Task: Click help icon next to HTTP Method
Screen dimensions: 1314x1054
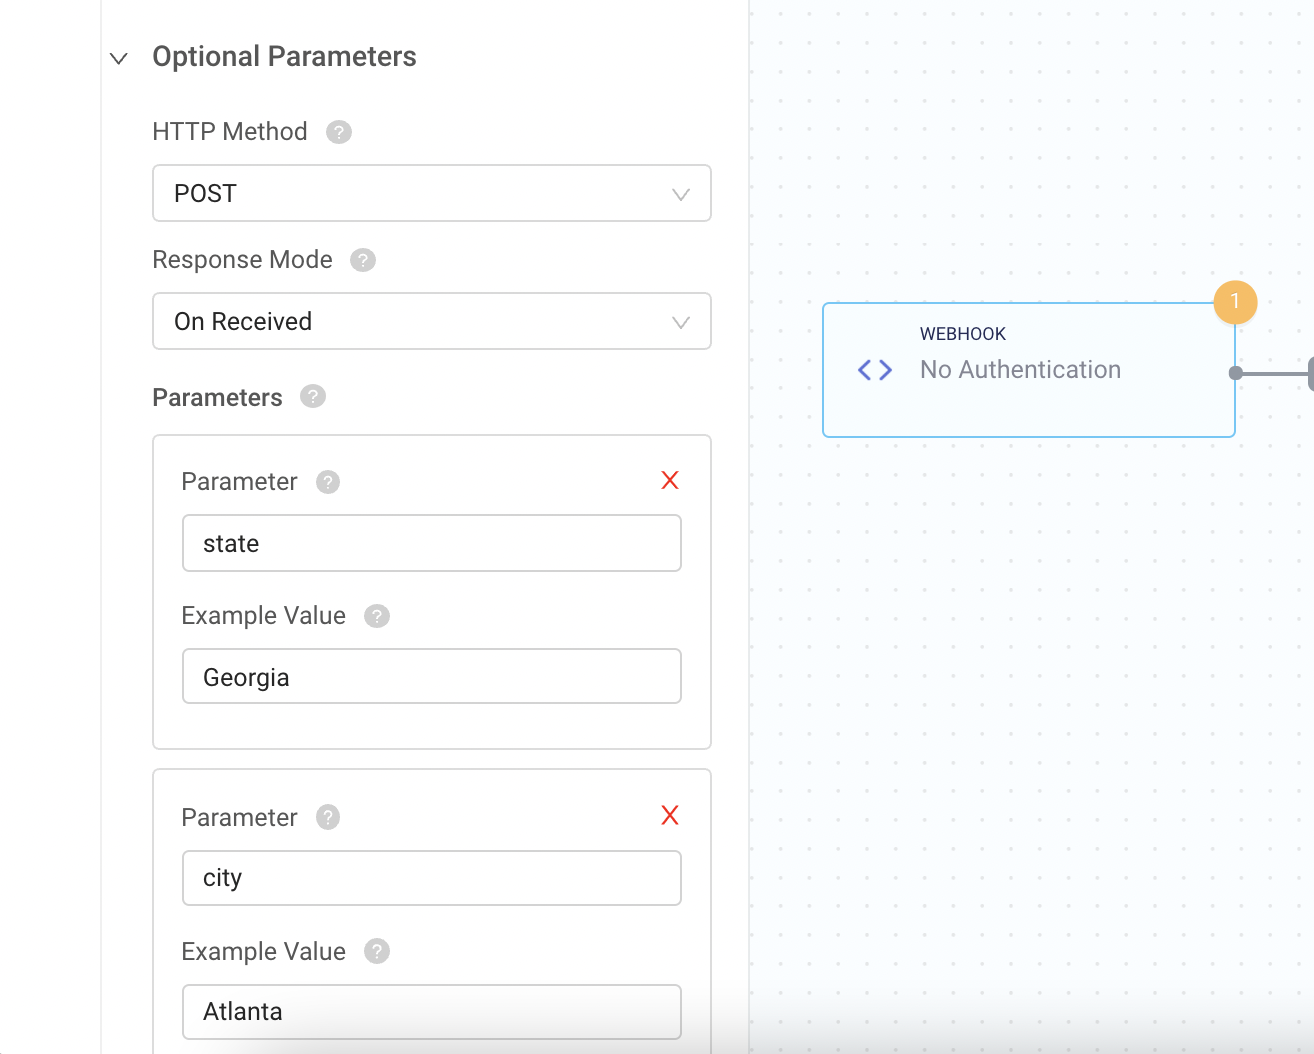Action: click(339, 132)
